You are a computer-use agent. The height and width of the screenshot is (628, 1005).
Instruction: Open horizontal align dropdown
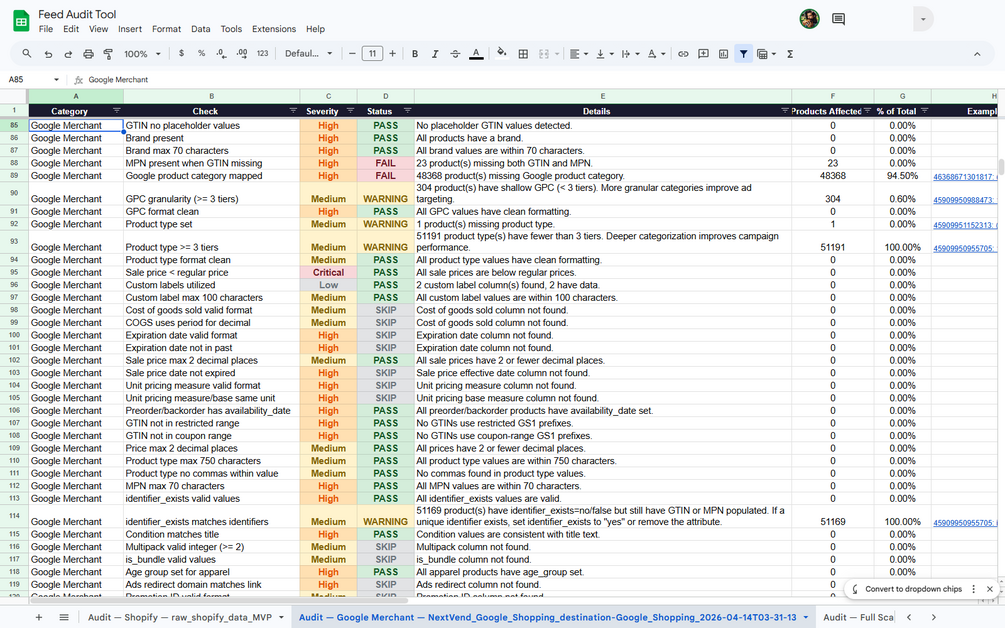pos(579,54)
